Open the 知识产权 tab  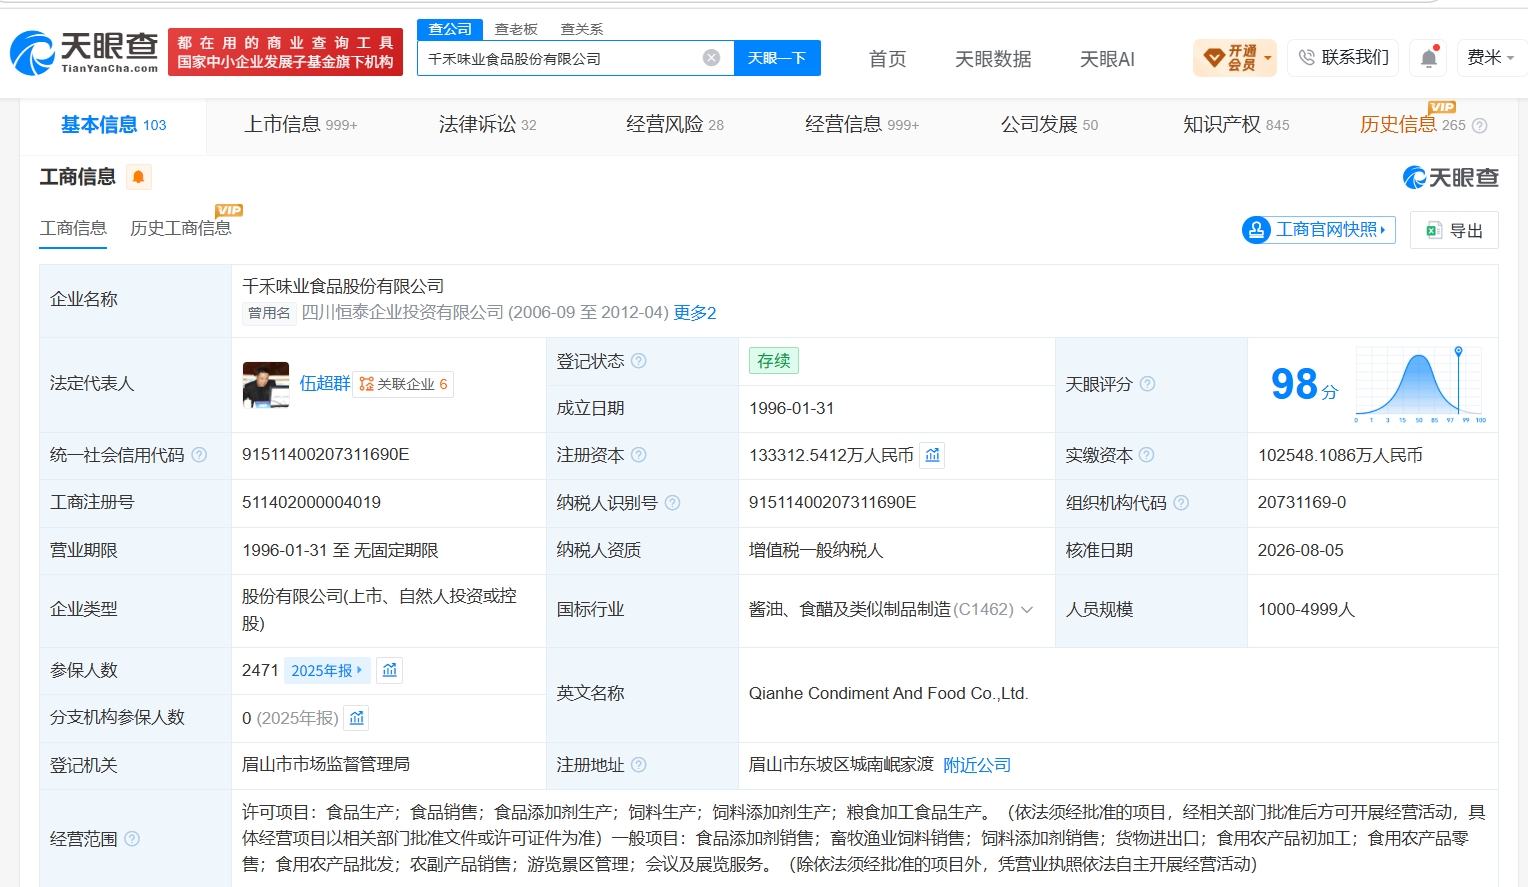(1236, 125)
